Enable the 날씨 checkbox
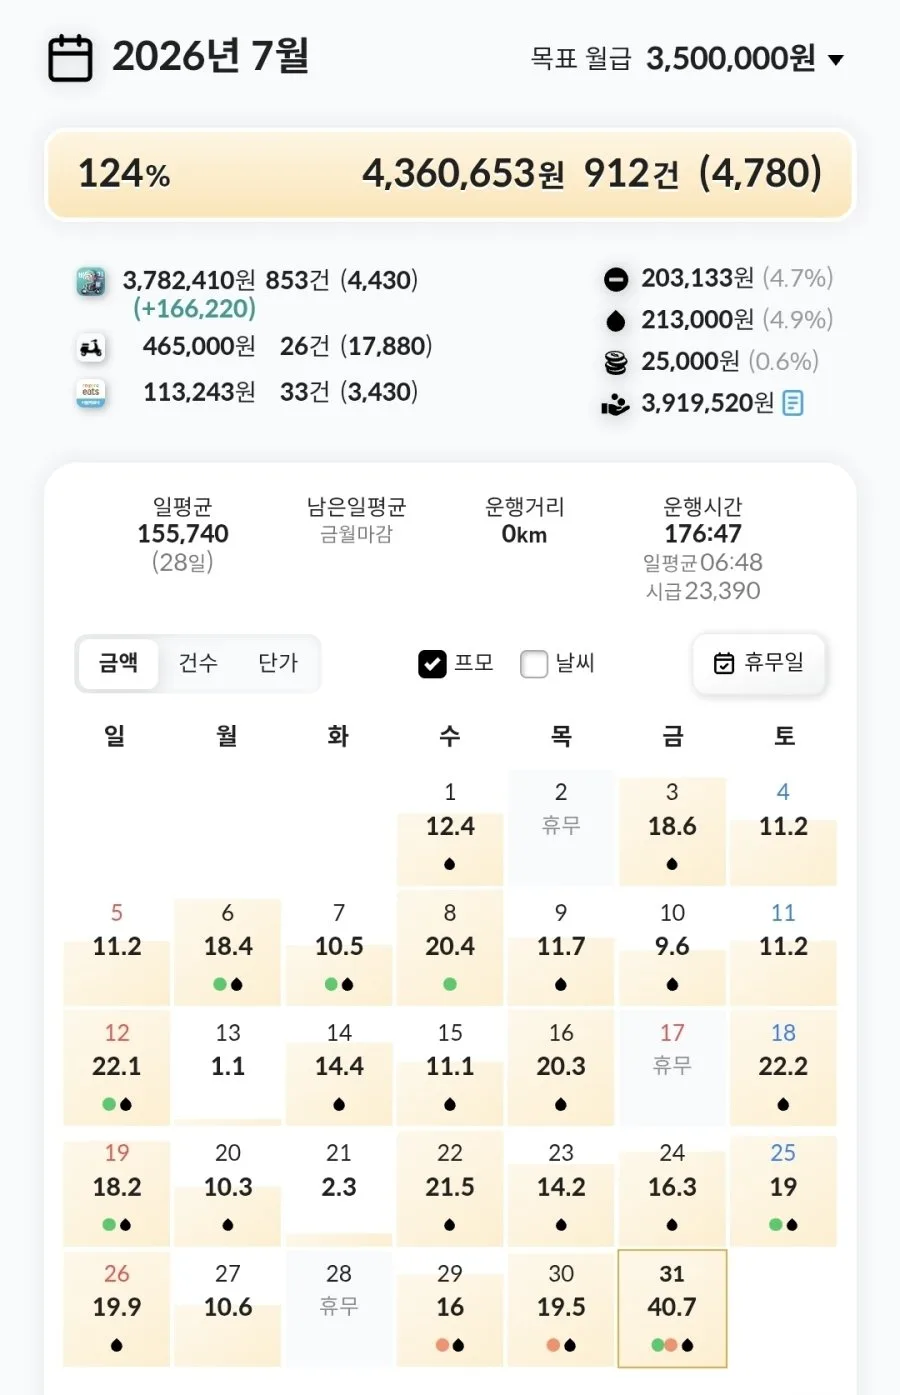The height and width of the screenshot is (1395, 900). click(534, 664)
